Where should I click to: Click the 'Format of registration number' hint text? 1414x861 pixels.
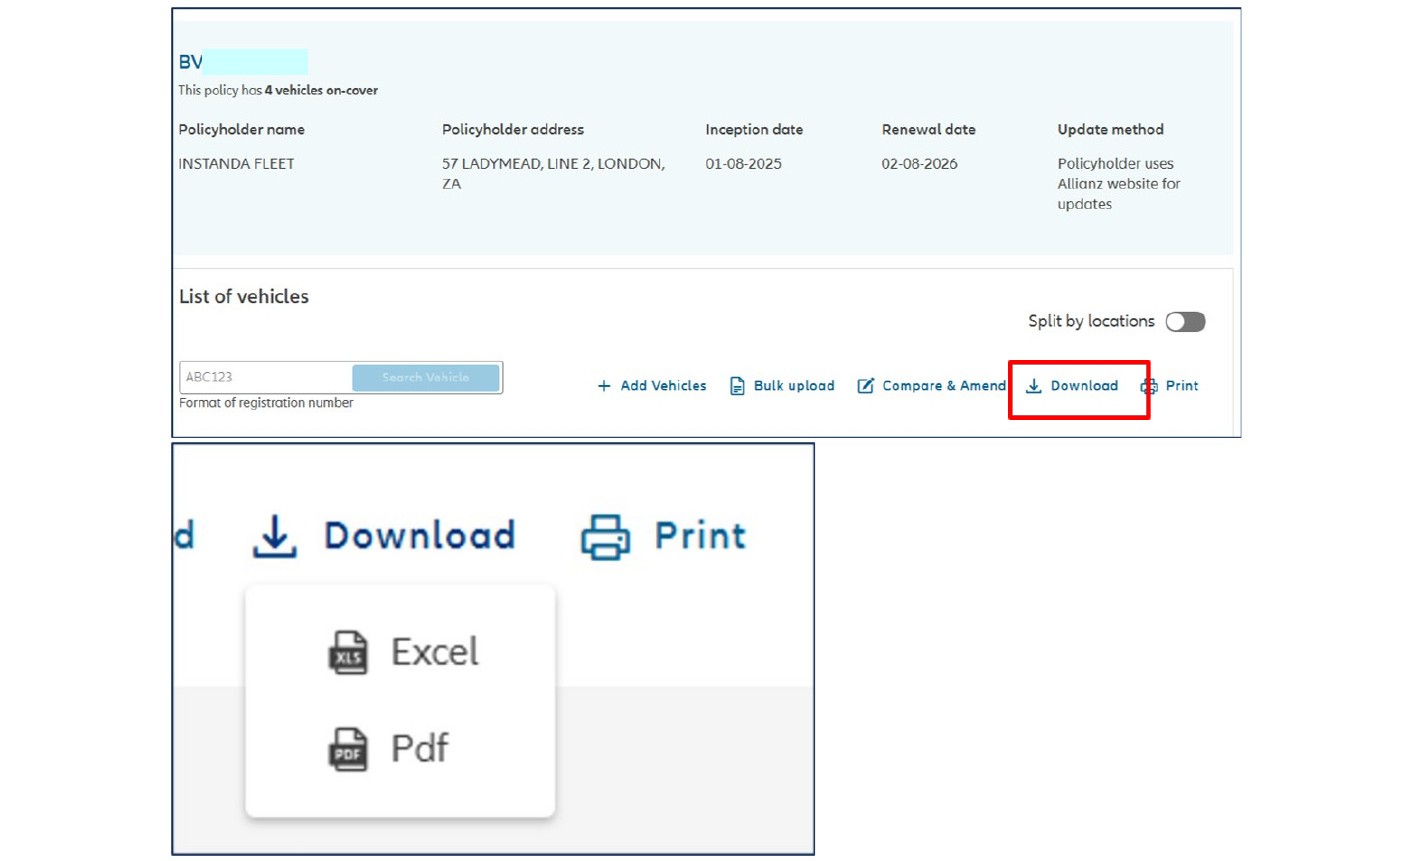tap(266, 403)
